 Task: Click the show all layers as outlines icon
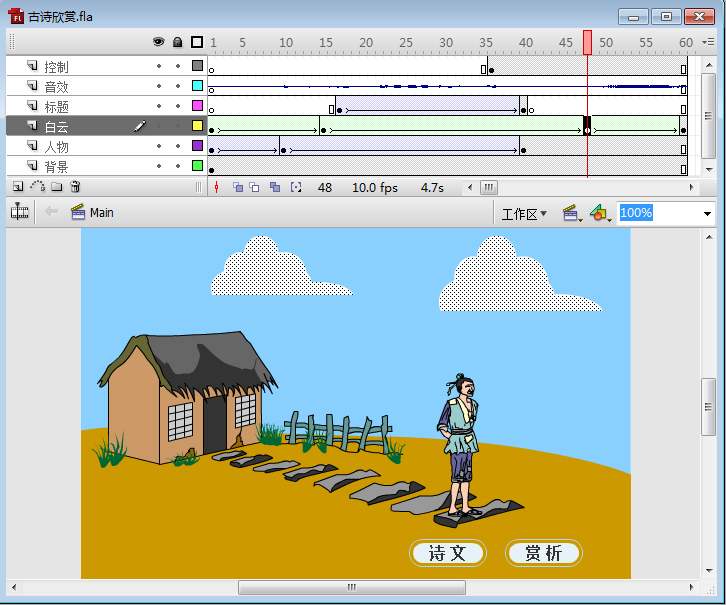click(x=197, y=42)
